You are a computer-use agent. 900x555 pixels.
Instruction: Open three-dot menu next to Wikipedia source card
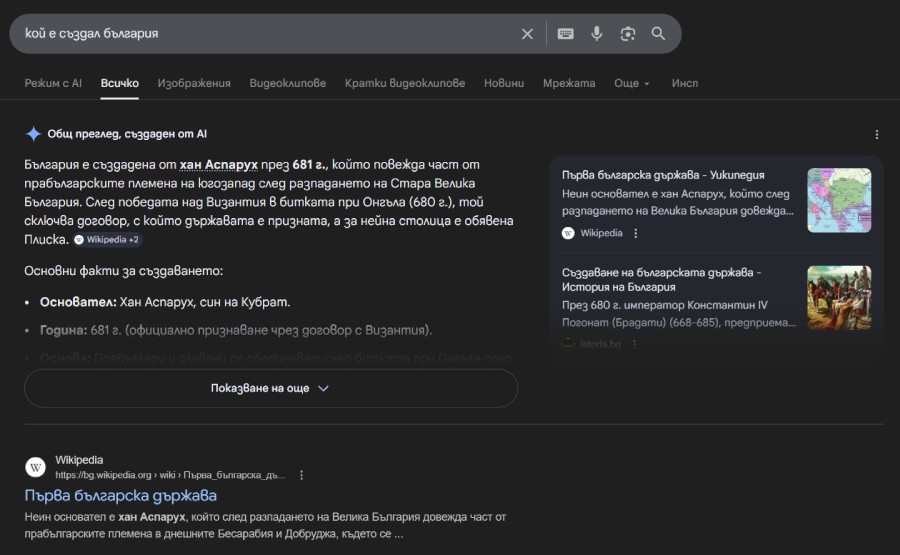tap(635, 233)
